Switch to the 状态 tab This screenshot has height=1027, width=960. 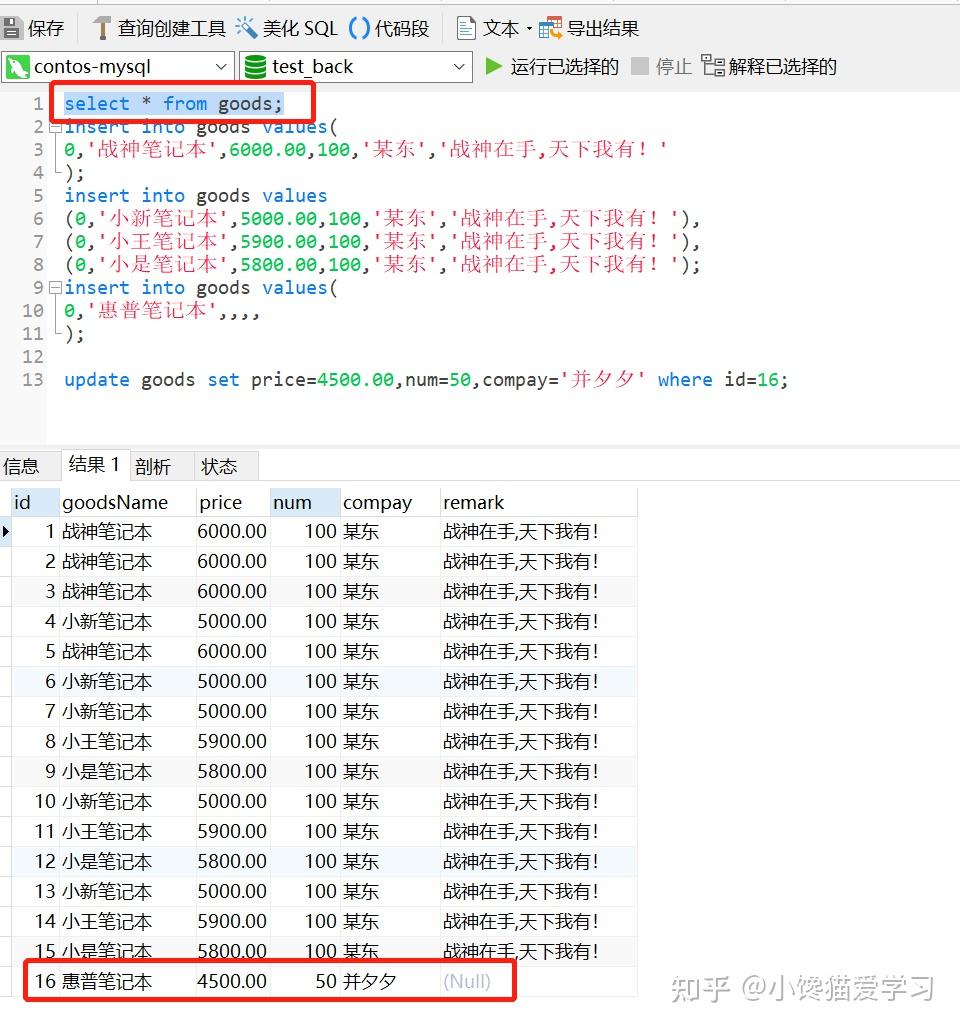pos(222,464)
